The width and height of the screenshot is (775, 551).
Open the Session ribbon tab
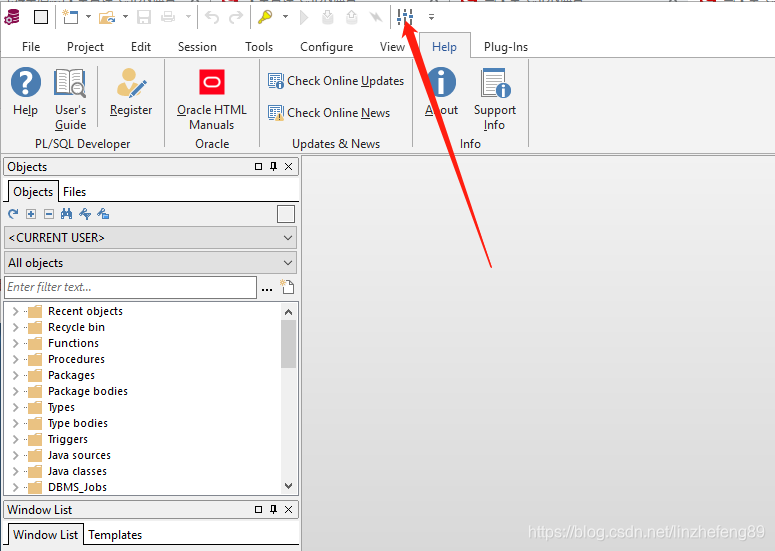[x=197, y=47]
